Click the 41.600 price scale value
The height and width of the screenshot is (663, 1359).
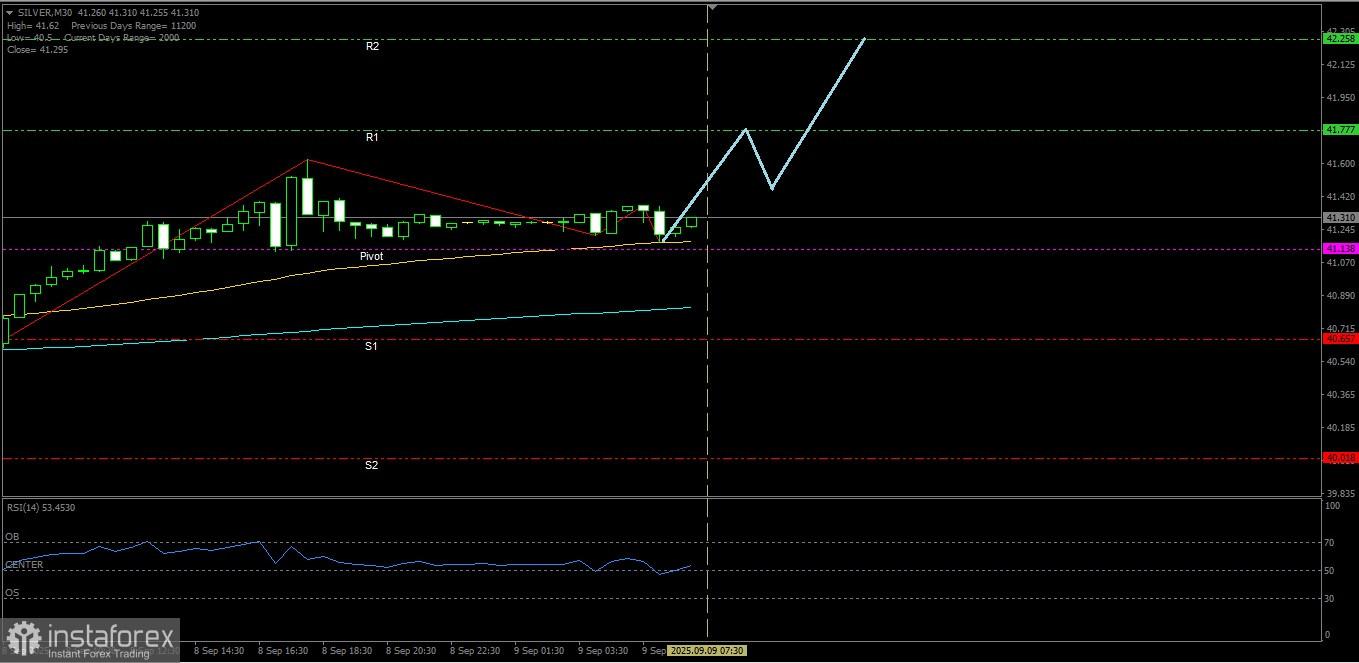pos(1340,163)
